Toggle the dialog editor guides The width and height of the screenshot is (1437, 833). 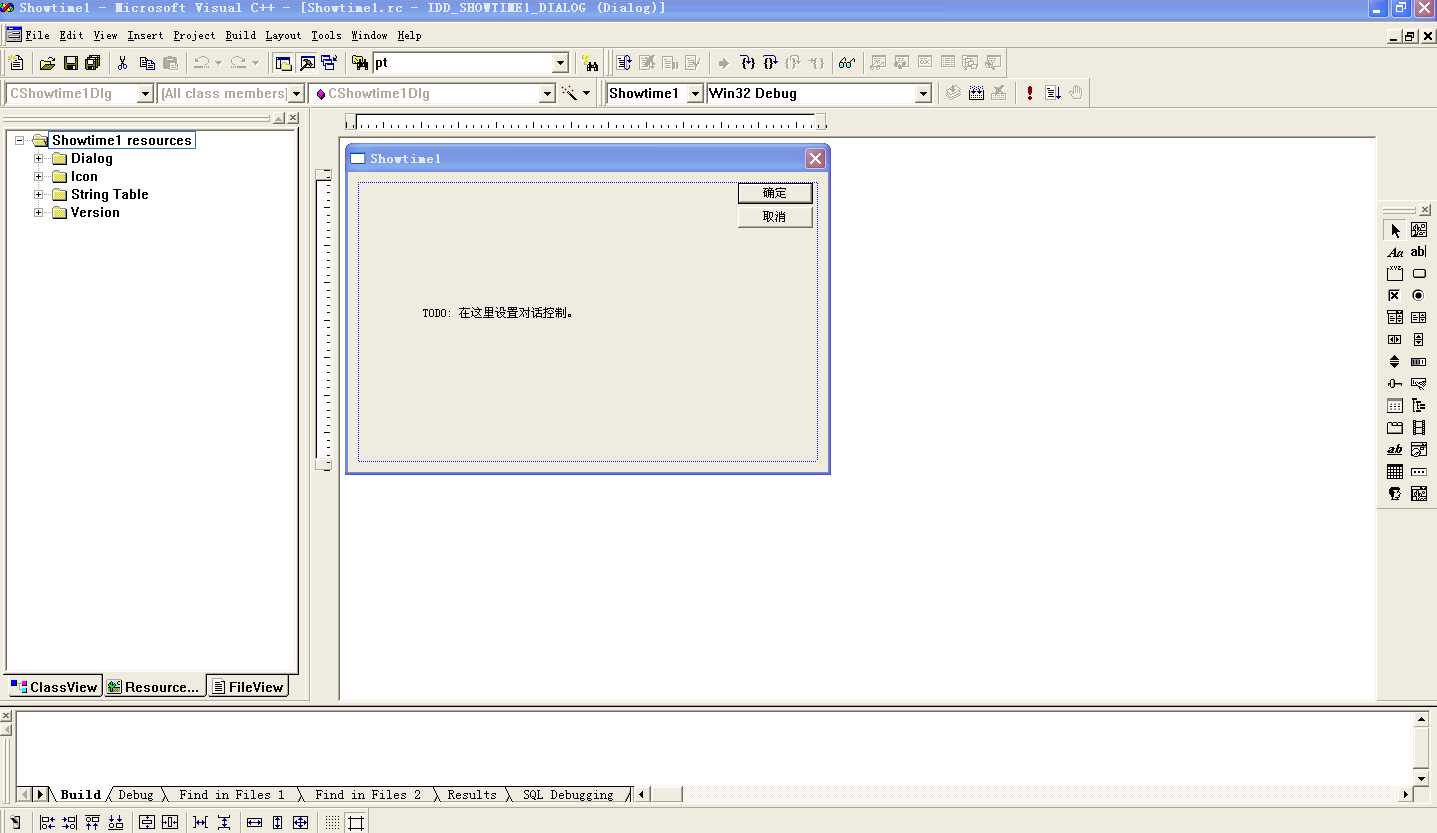point(356,822)
